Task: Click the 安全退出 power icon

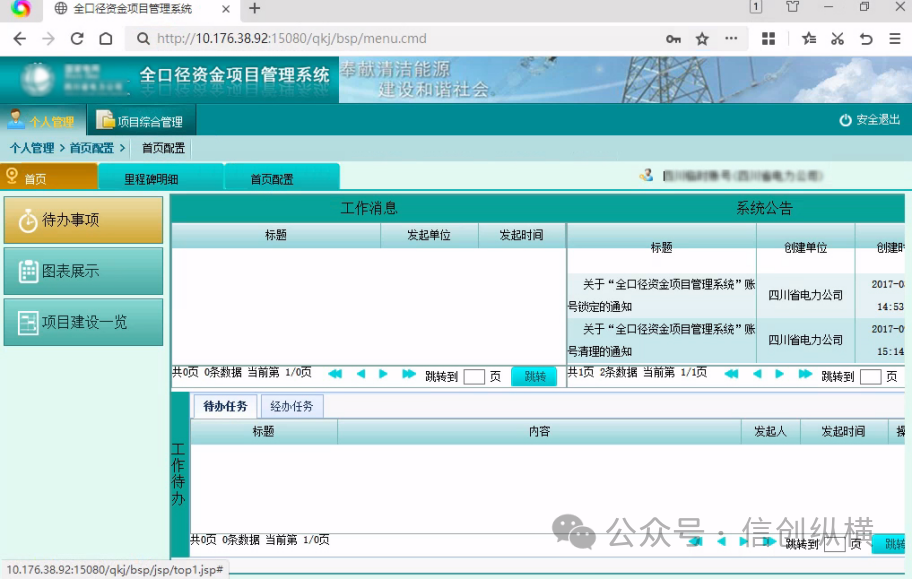Action: [x=847, y=119]
